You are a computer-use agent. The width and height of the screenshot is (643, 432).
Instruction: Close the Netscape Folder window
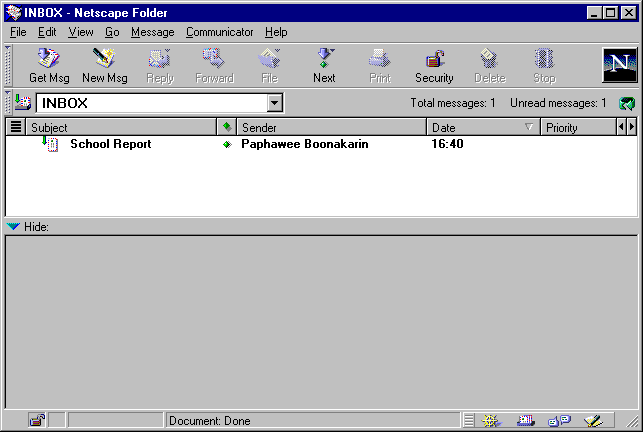pos(629,13)
